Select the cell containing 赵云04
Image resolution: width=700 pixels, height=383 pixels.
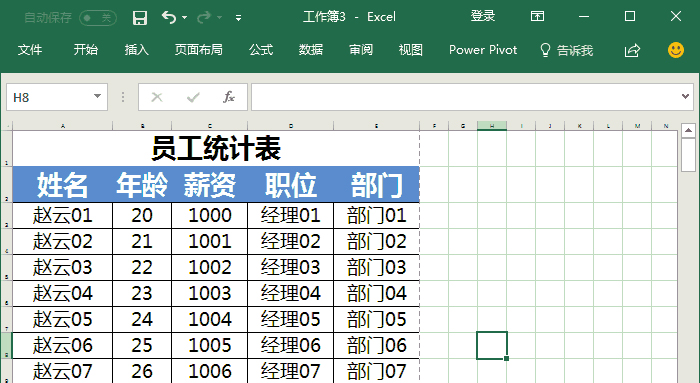(x=62, y=294)
